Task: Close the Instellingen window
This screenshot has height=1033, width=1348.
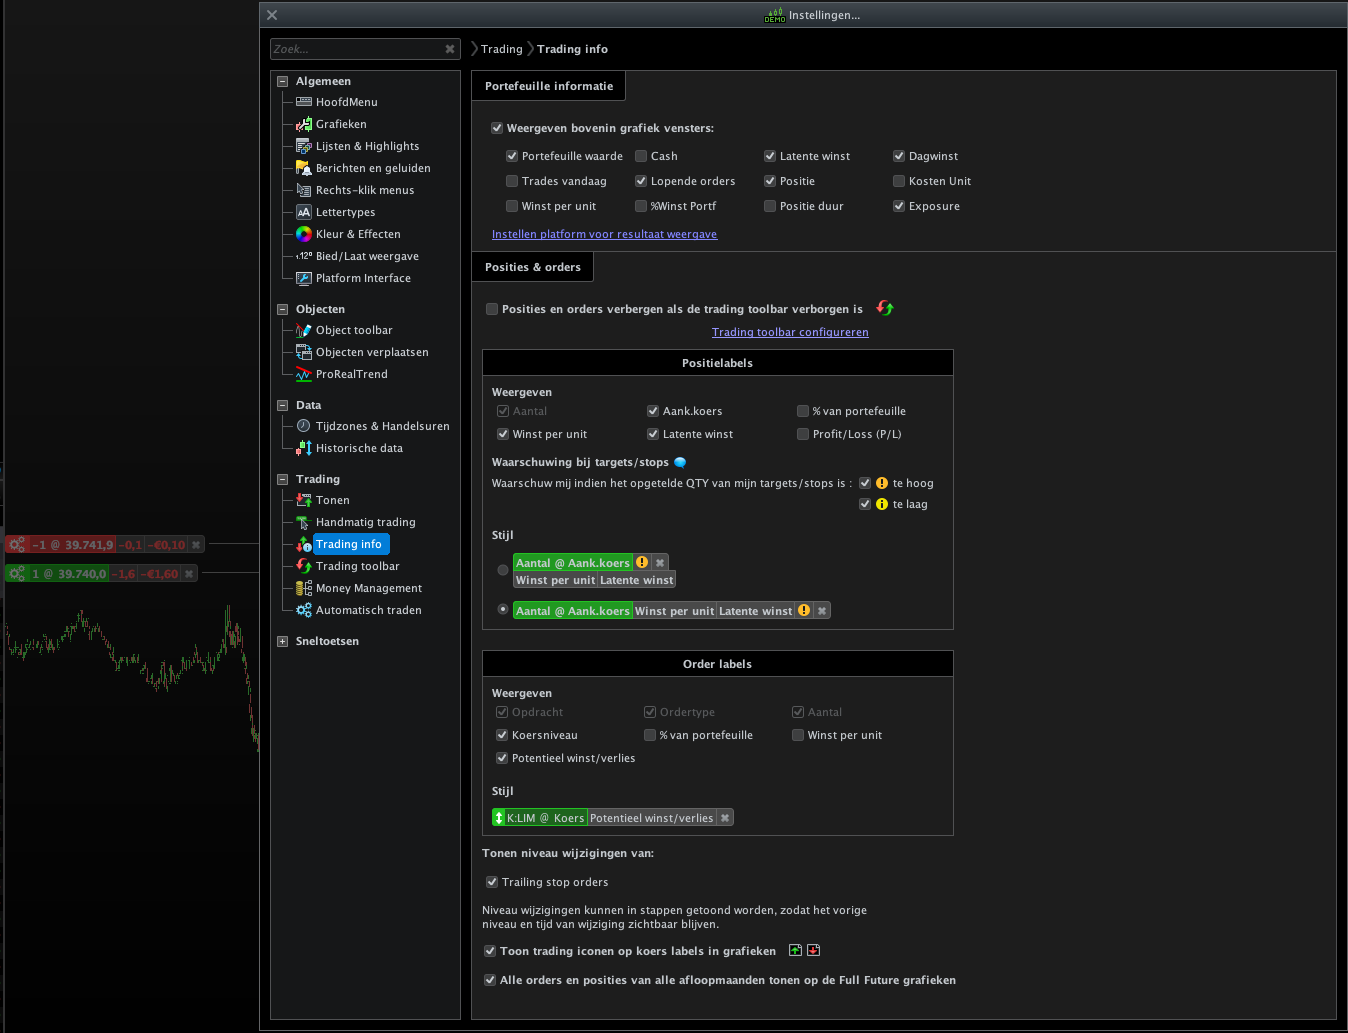Action: 272,15
